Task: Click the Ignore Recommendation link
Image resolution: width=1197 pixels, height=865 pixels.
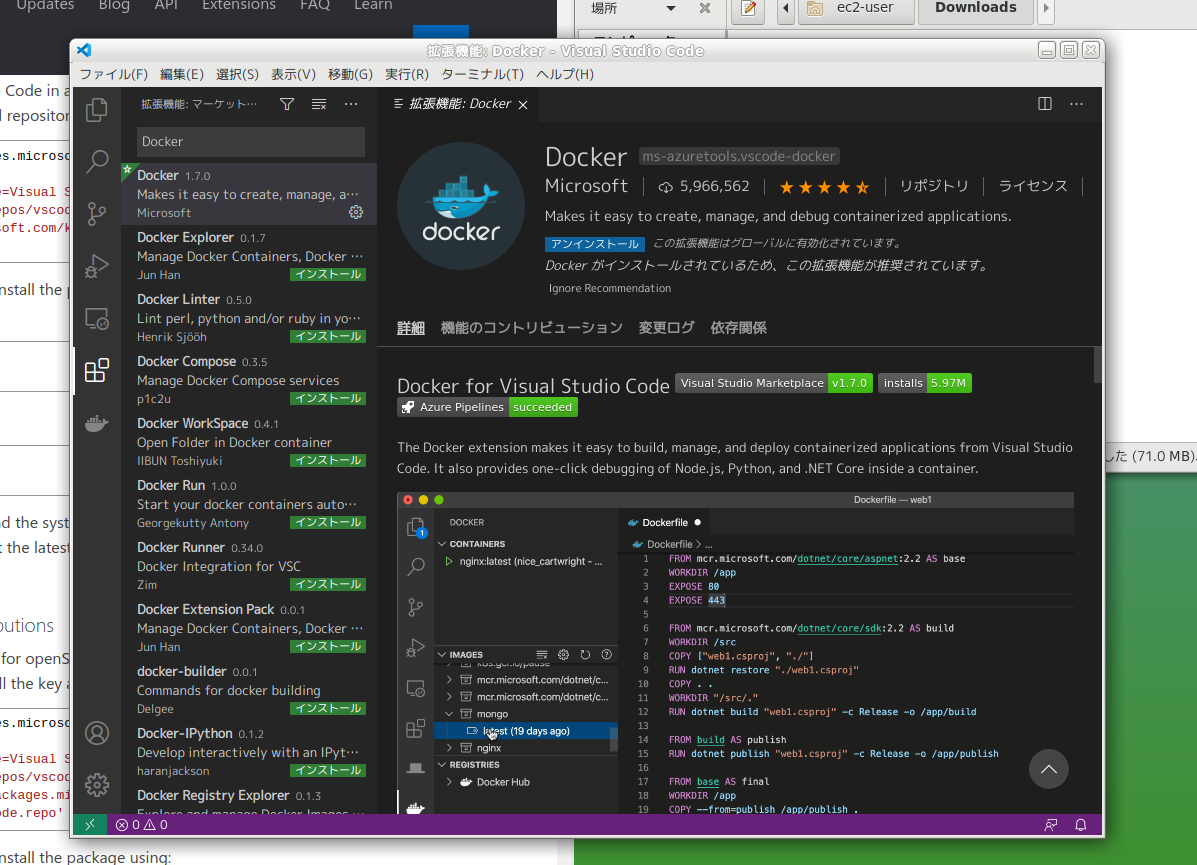Action: [610, 288]
